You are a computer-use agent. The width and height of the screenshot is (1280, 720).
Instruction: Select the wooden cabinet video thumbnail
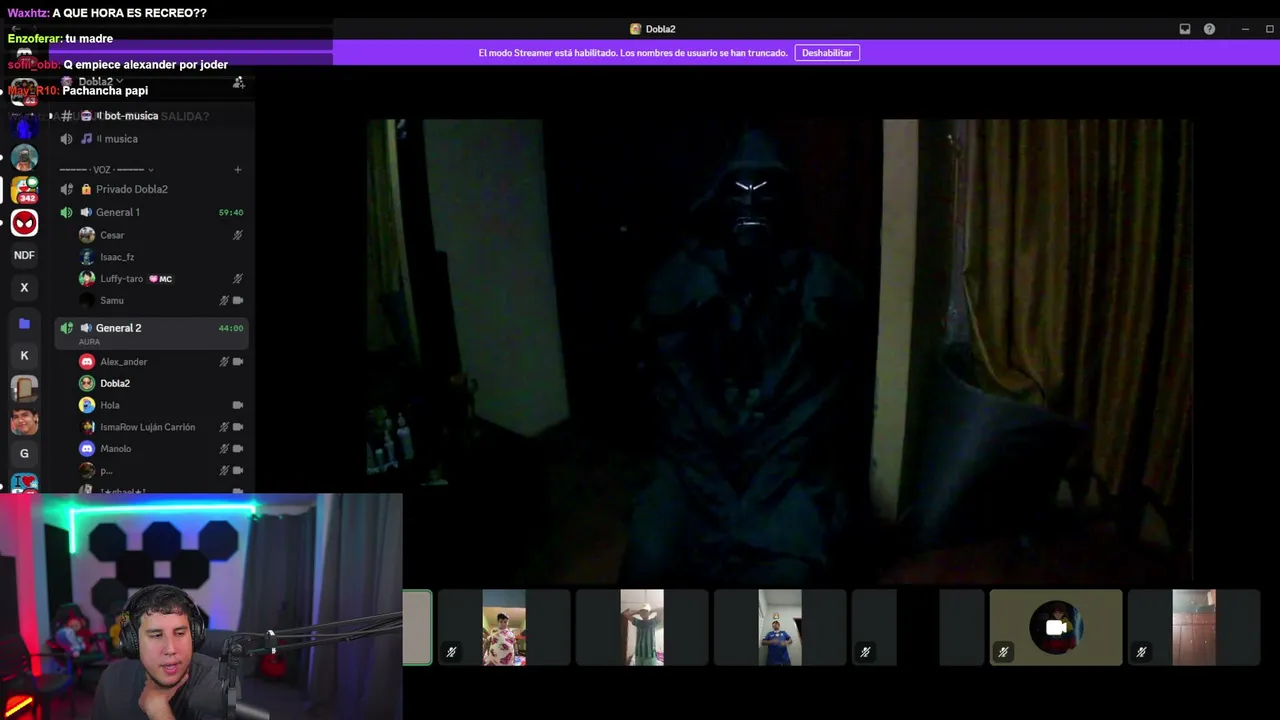pos(1194,627)
